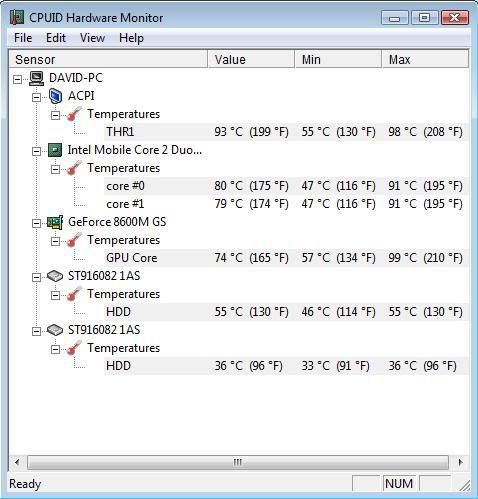This screenshot has height=499, width=478.
Task: Click the Min column header
Action: 338,59
